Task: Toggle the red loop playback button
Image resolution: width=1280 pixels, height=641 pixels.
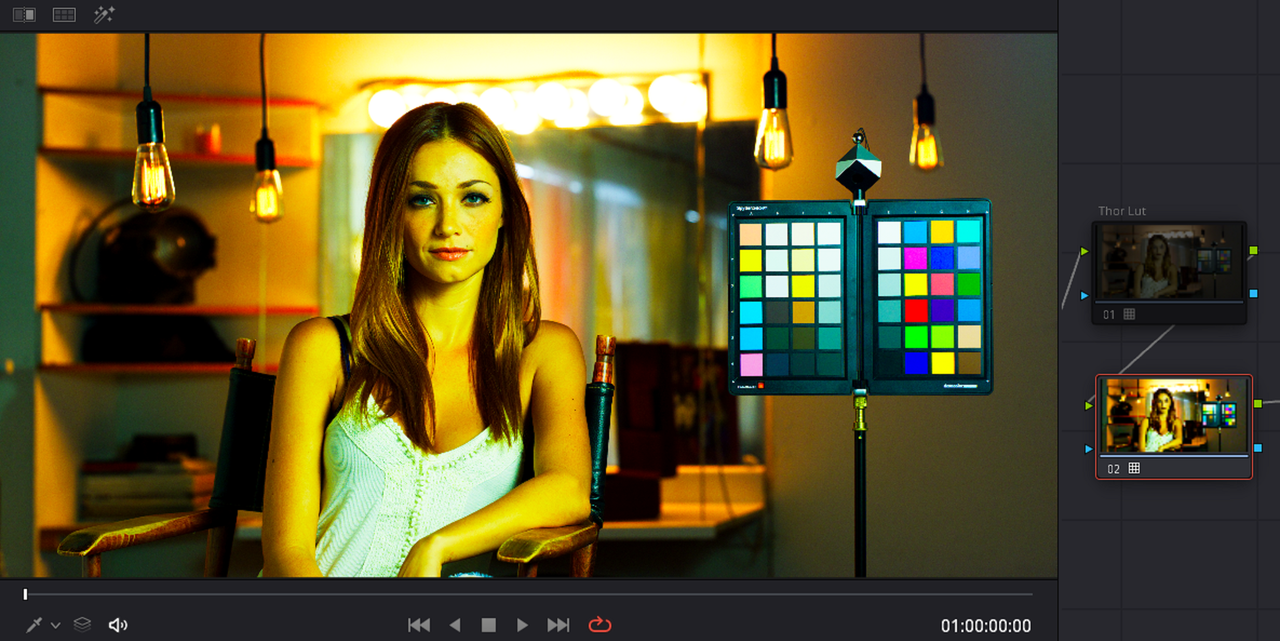Action: [599, 625]
